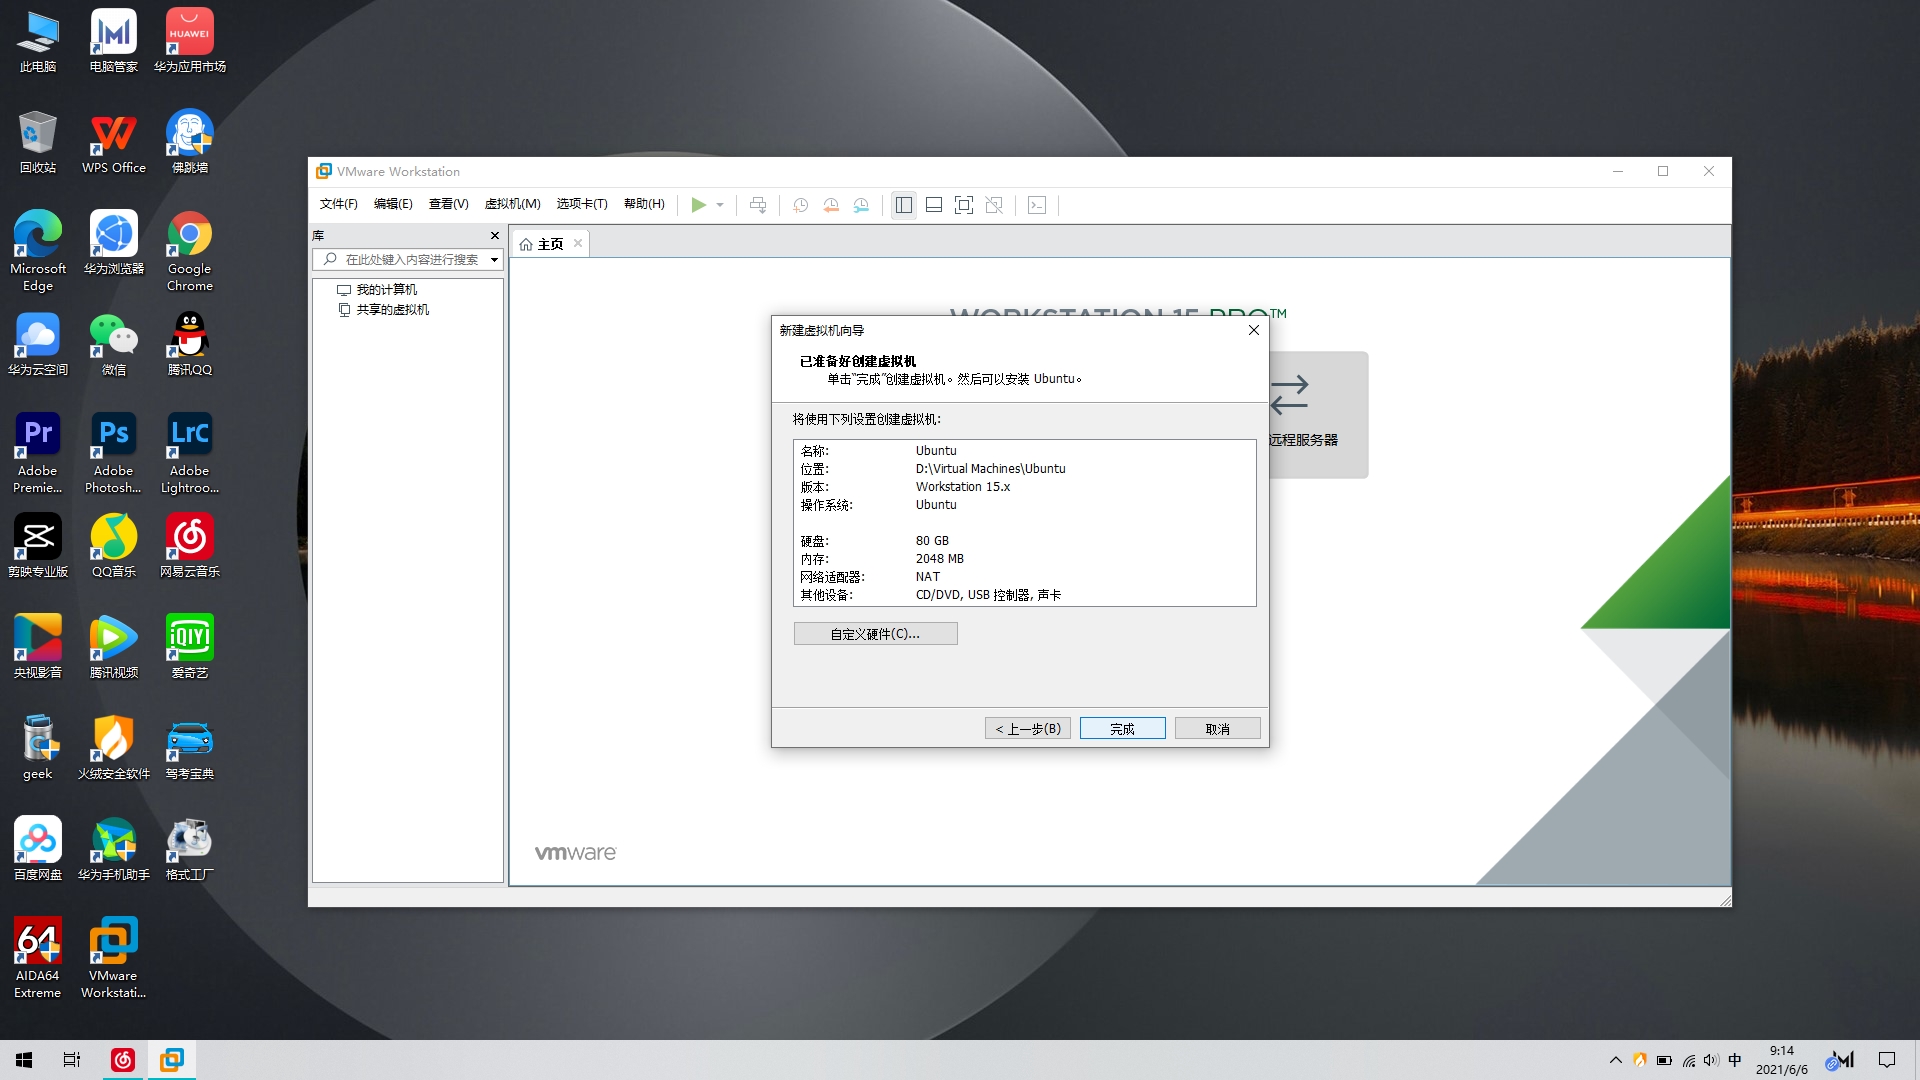Image resolution: width=1920 pixels, height=1080 pixels.
Task: Click the send Ctrl+Alt+Del toolbar icon
Action: pyautogui.click(x=758, y=205)
